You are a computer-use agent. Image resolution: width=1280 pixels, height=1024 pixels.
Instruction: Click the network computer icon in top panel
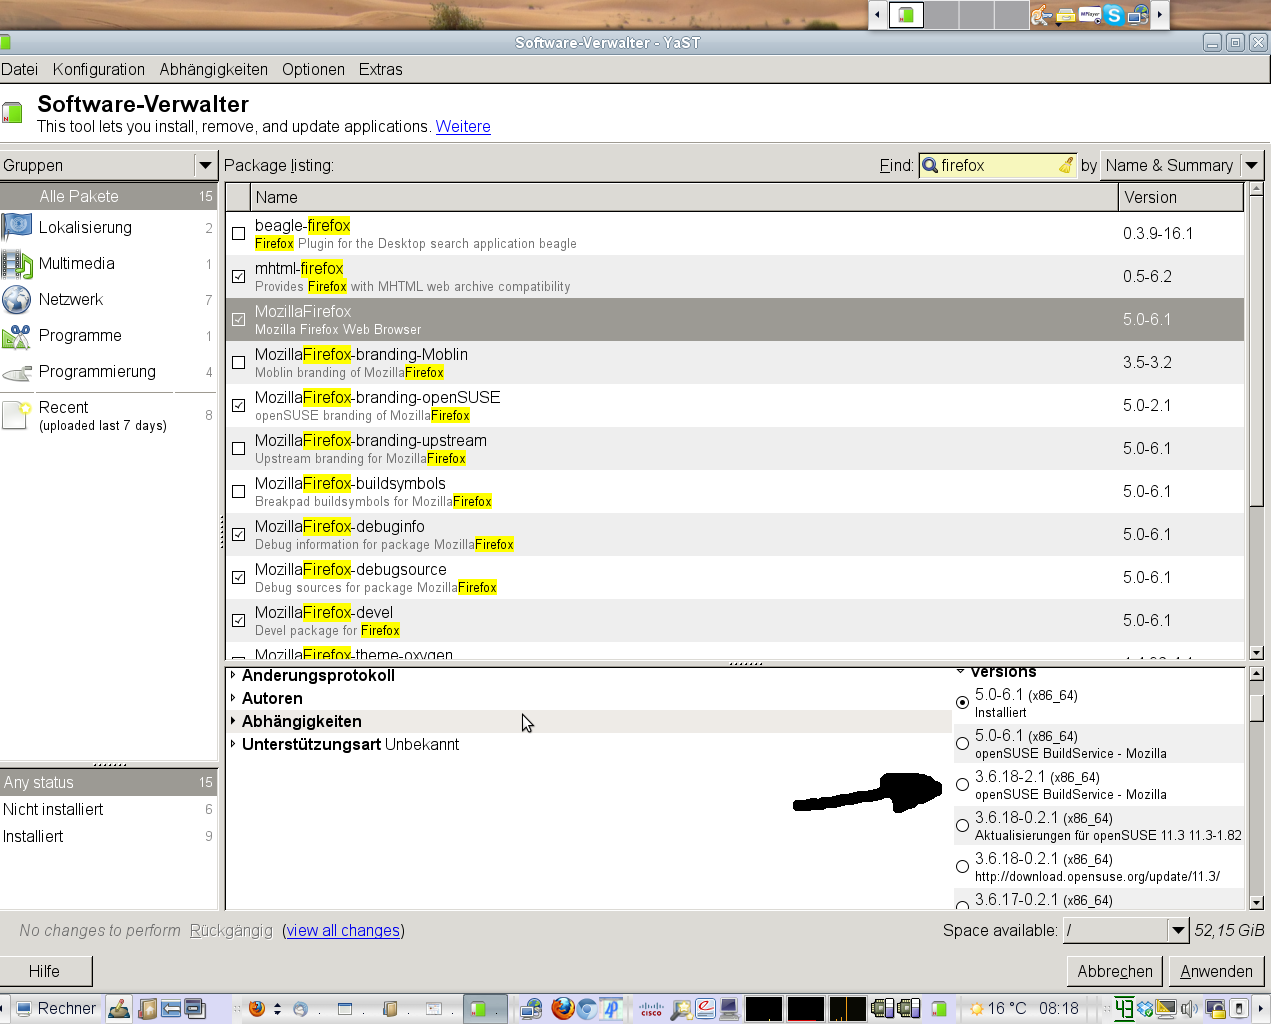point(1138,15)
